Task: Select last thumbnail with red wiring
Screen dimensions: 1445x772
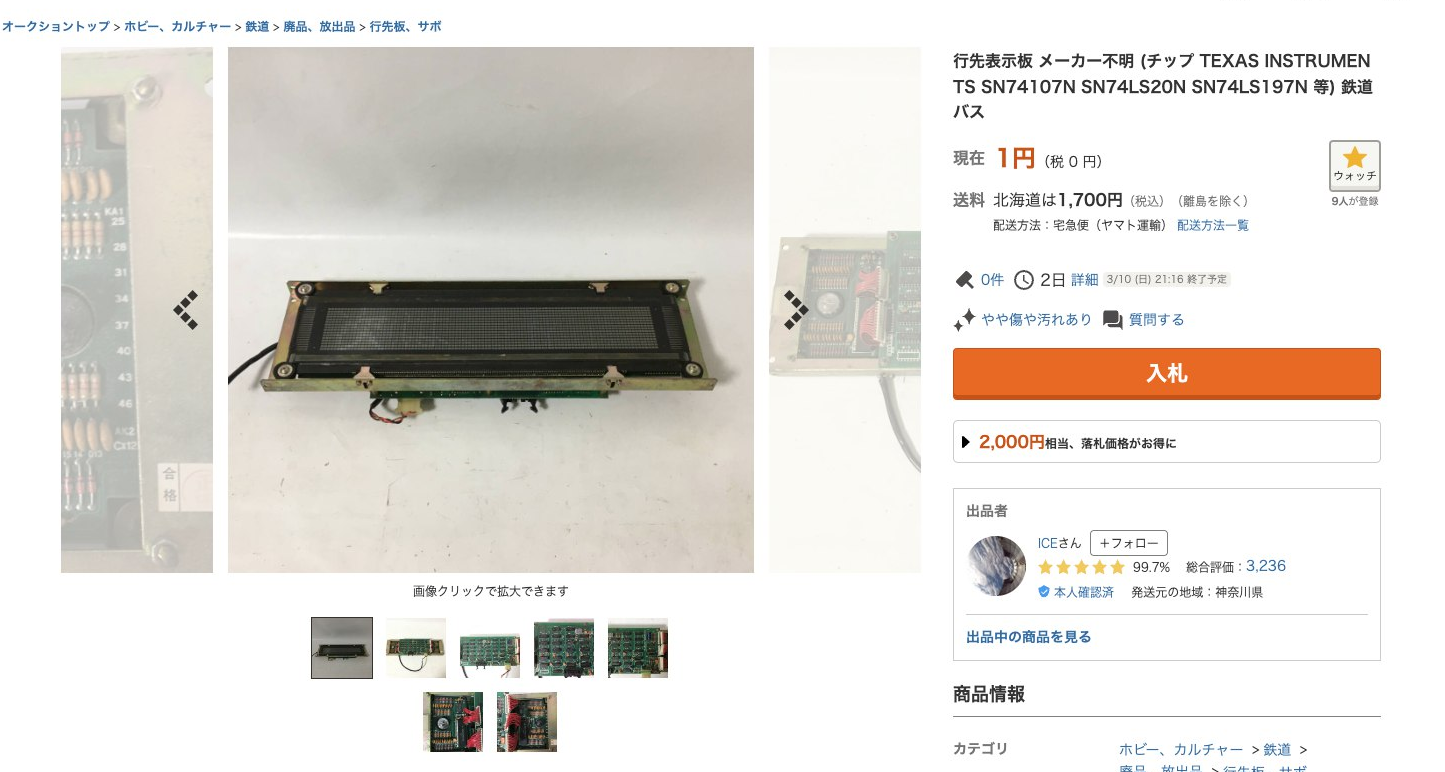Action: click(x=527, y=722)
